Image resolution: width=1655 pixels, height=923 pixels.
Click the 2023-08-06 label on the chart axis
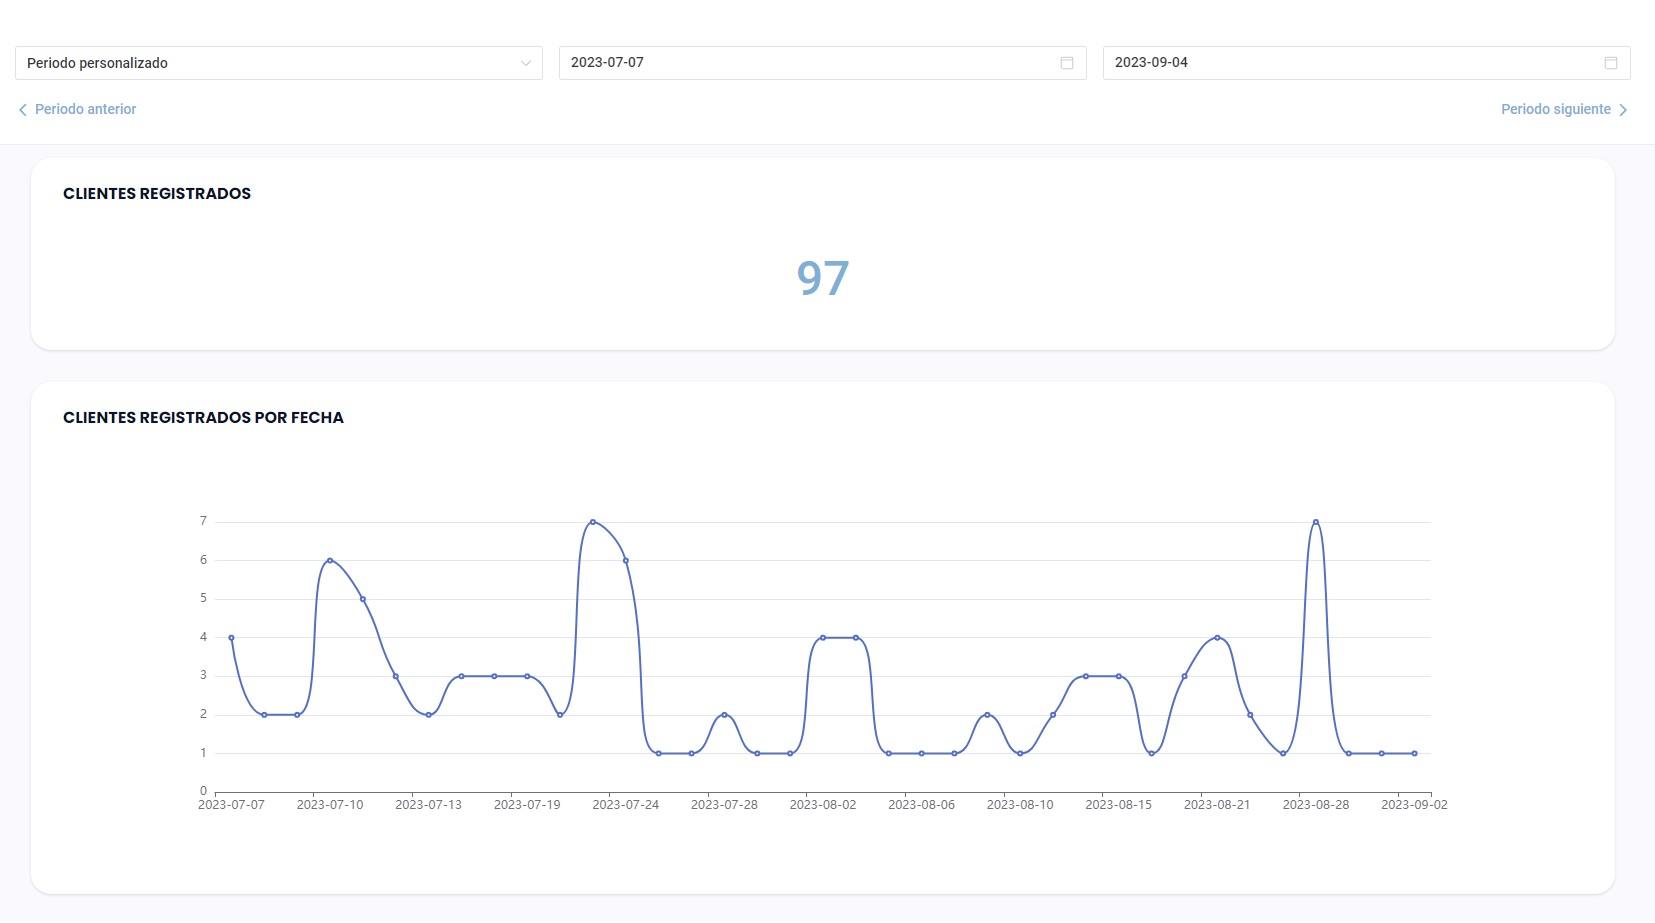[921, 804]
